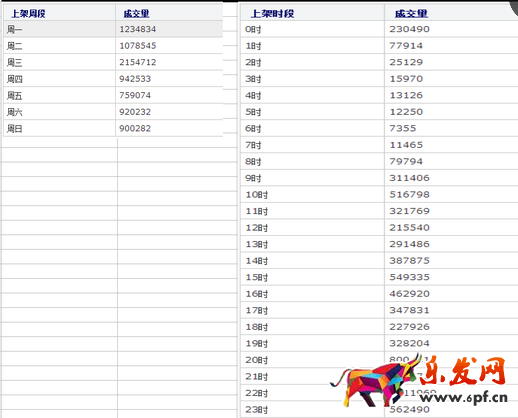This screenshot has height=418, width=518.
Task: Click the 上架周段 column header
Action: click(x=28, y=14)
